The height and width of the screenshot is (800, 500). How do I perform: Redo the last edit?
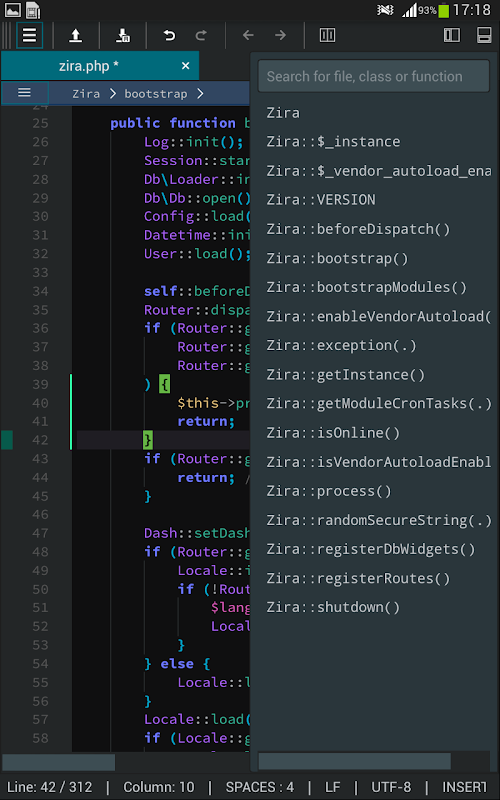(x=201, y=35)
